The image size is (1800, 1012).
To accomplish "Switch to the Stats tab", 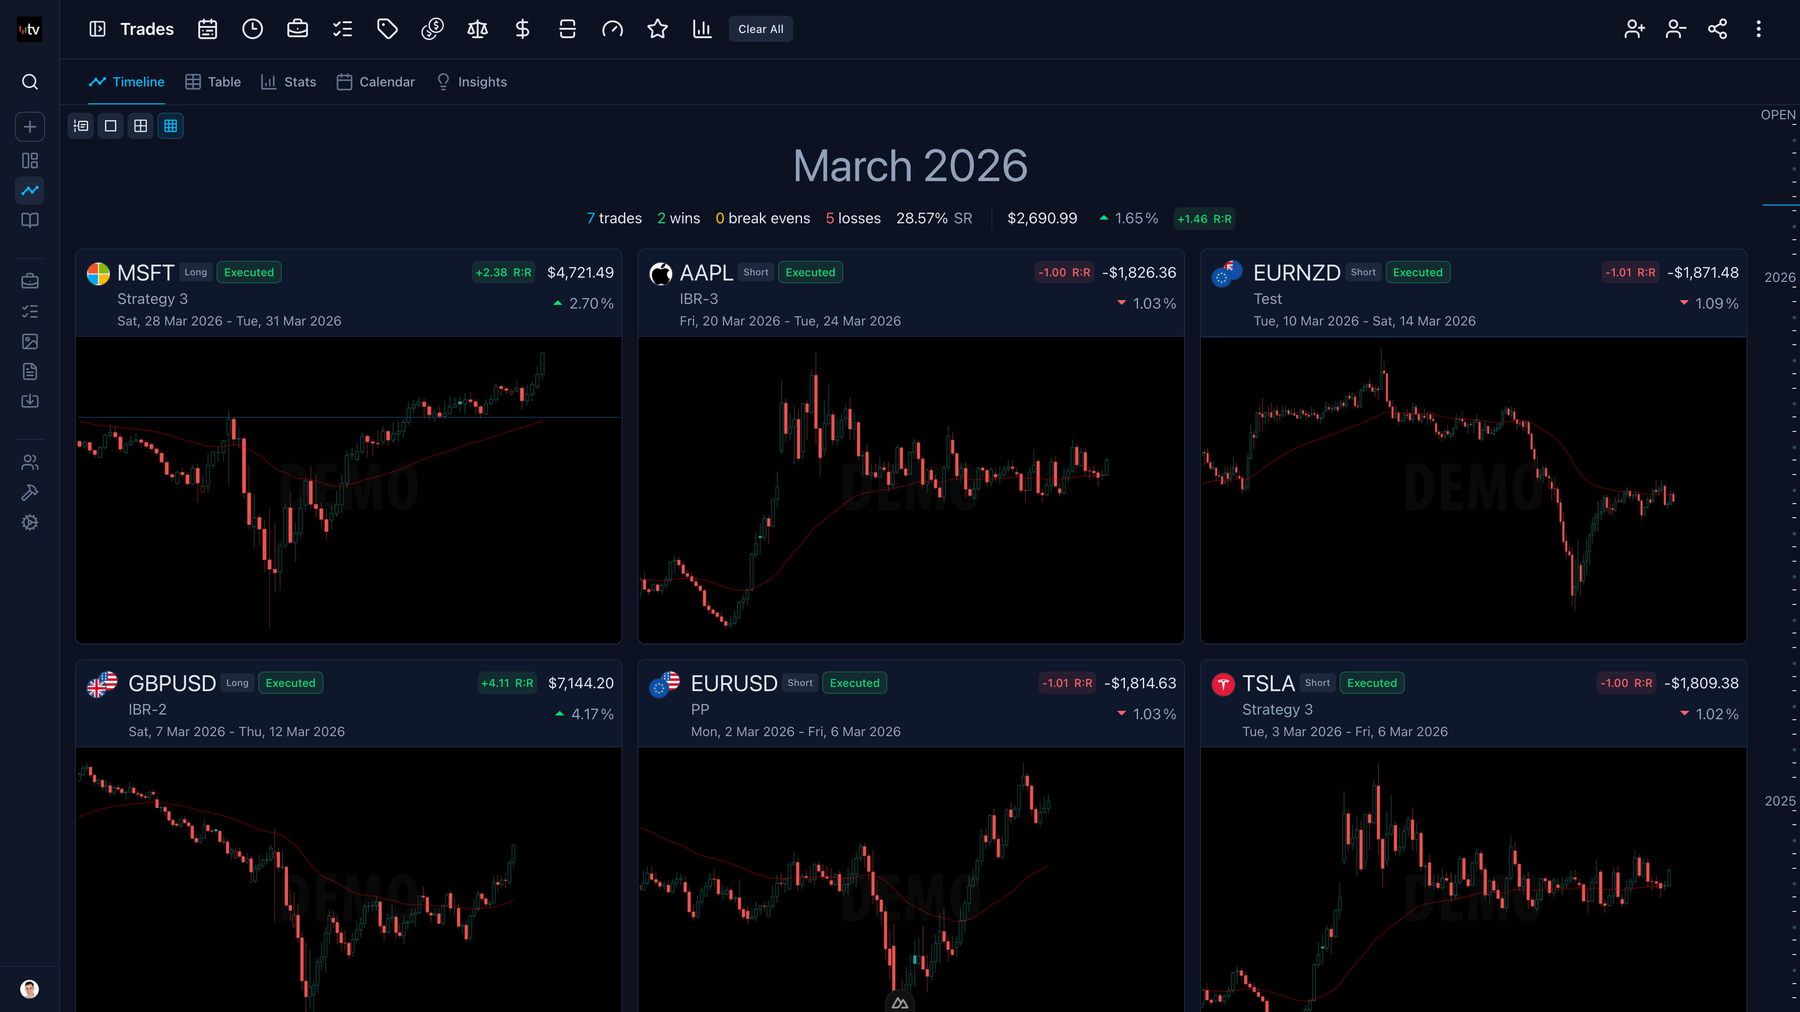I will coord(288,81).
